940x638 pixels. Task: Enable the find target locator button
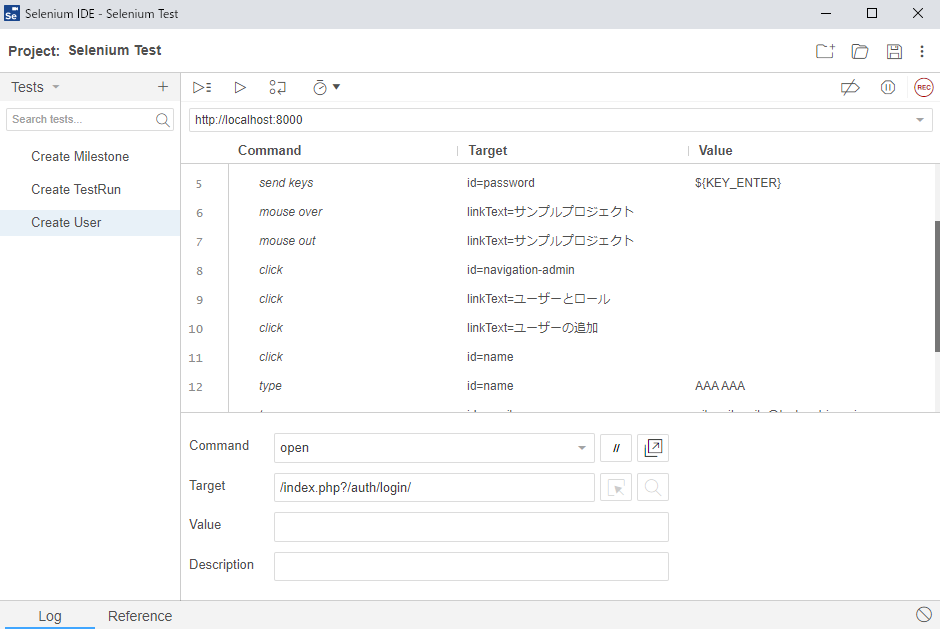pos(651,487)
